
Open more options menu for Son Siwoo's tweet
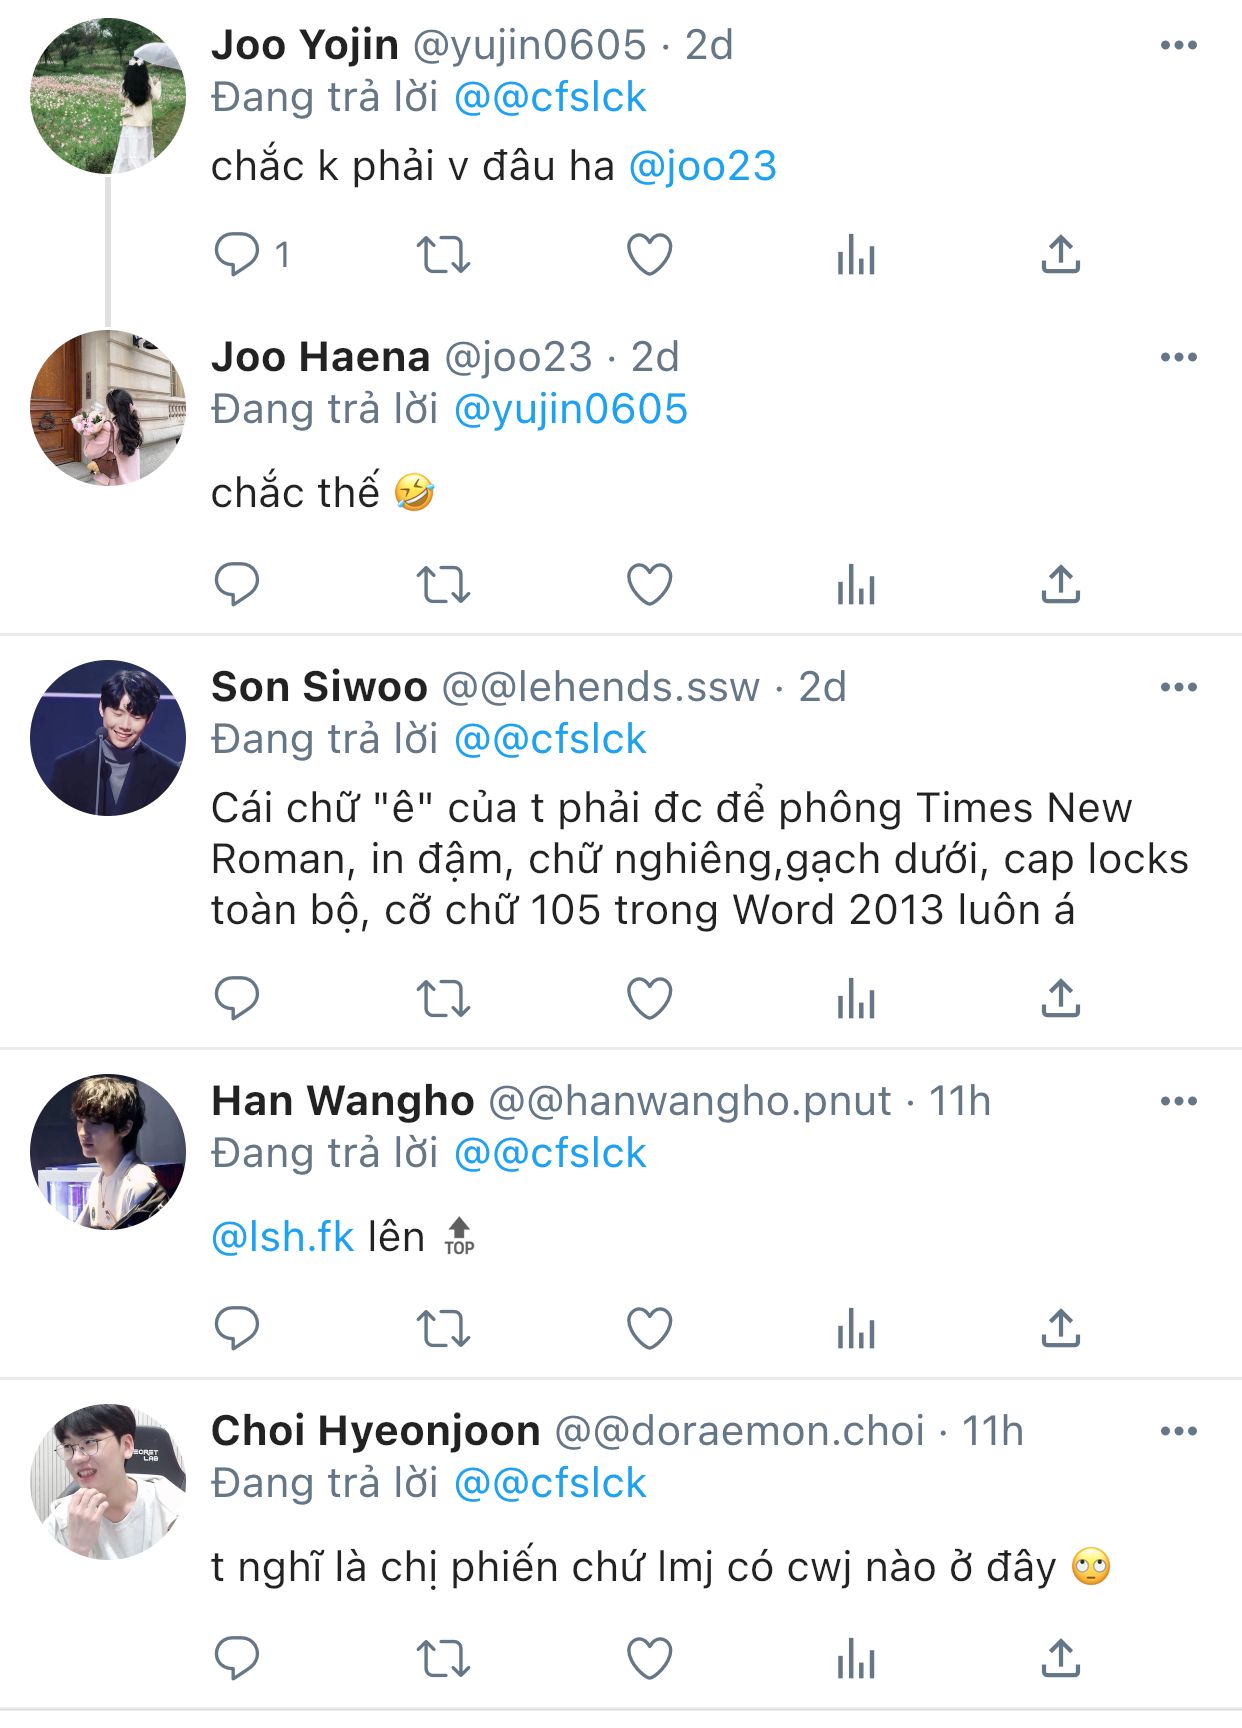(1178, 687)
